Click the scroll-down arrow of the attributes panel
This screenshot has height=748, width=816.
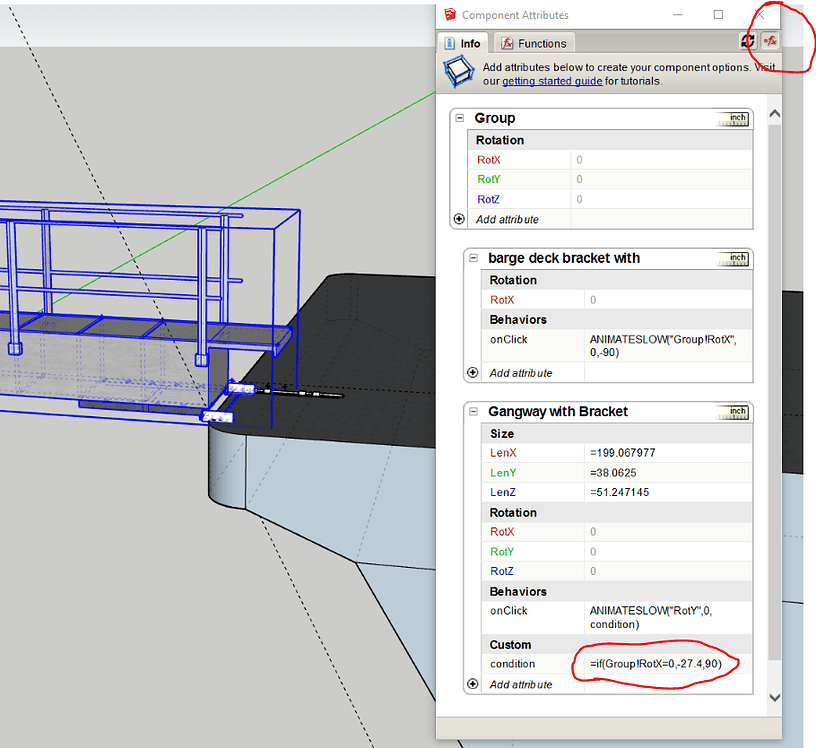coord(775,697)
